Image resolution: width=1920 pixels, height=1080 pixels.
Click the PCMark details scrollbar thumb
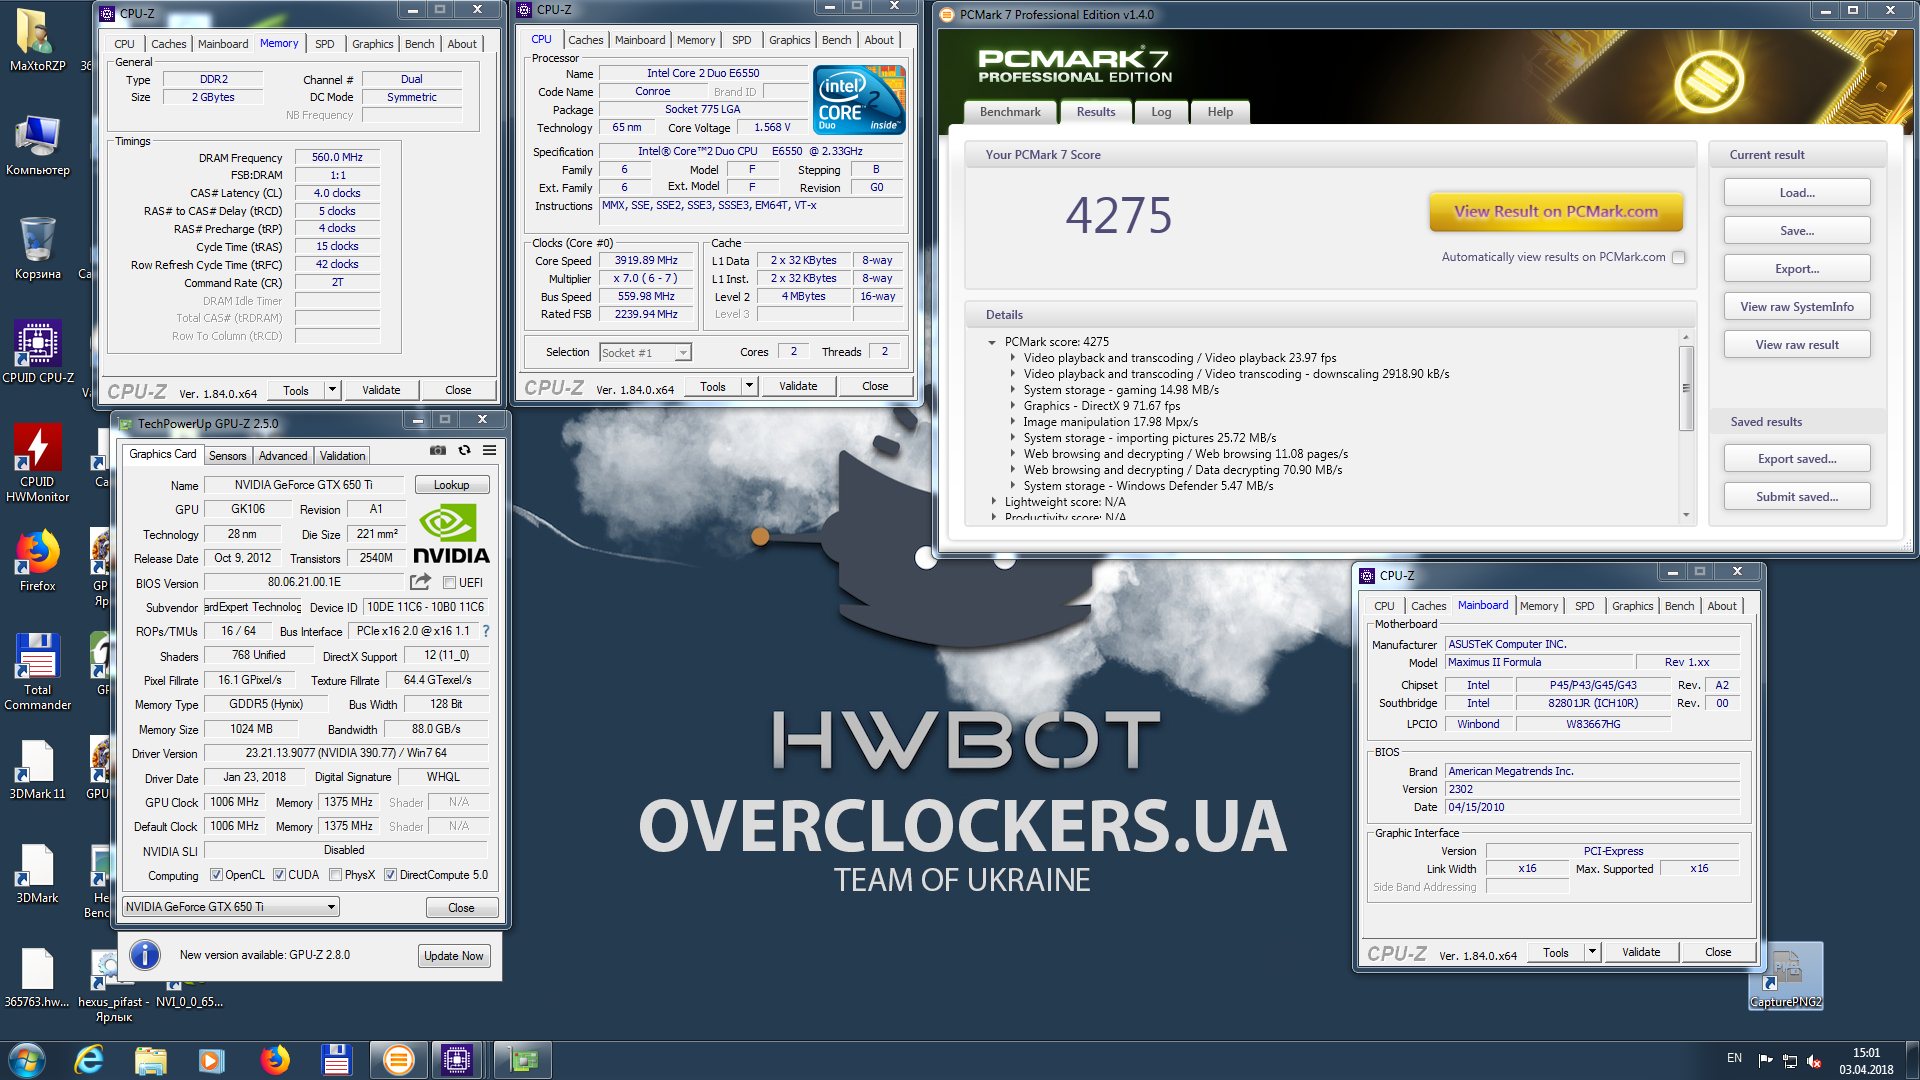(x=1686, y=388)
